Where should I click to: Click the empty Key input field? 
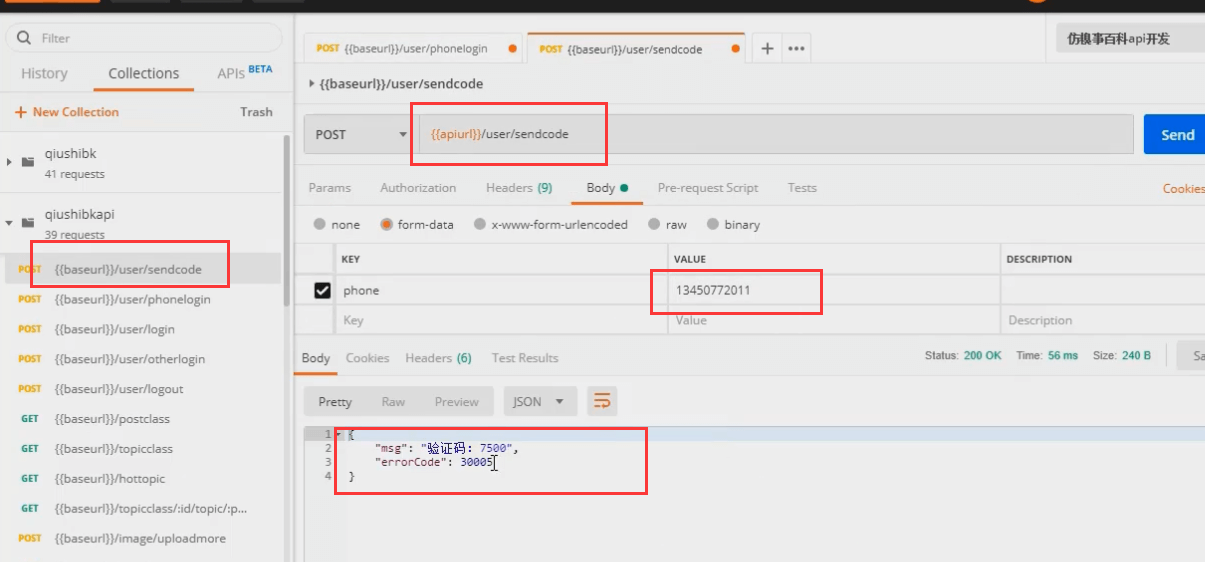[501, 320]
